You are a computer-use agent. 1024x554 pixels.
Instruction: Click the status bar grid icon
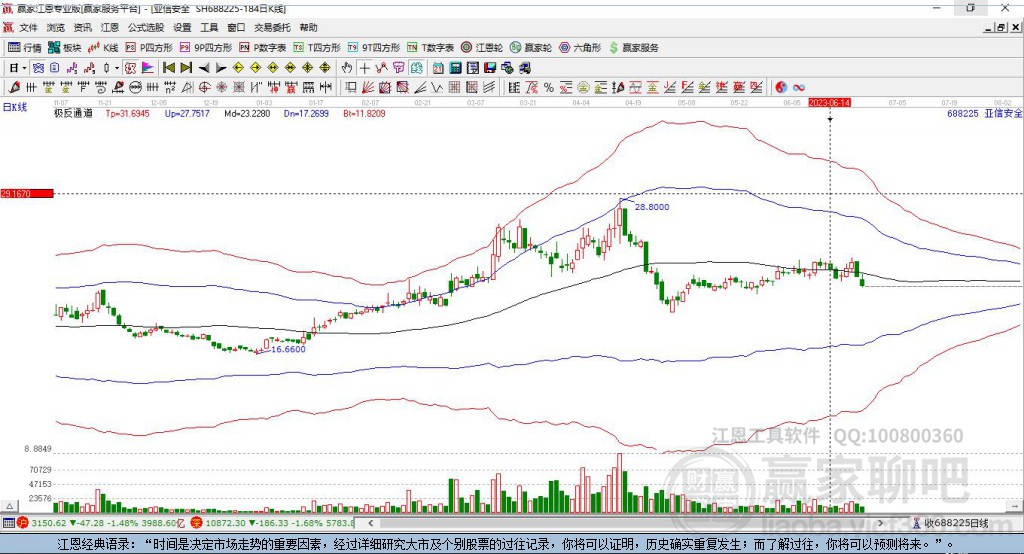coord(8,523)
